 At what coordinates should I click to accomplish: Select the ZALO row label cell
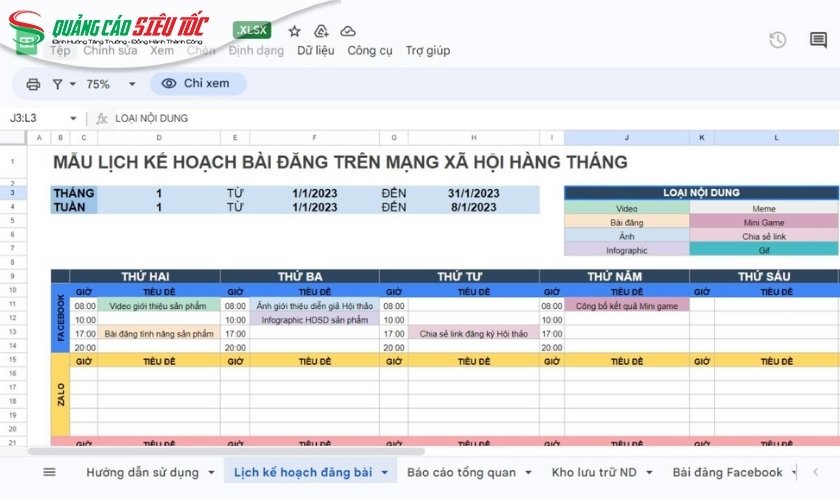(x=61, y=394)
